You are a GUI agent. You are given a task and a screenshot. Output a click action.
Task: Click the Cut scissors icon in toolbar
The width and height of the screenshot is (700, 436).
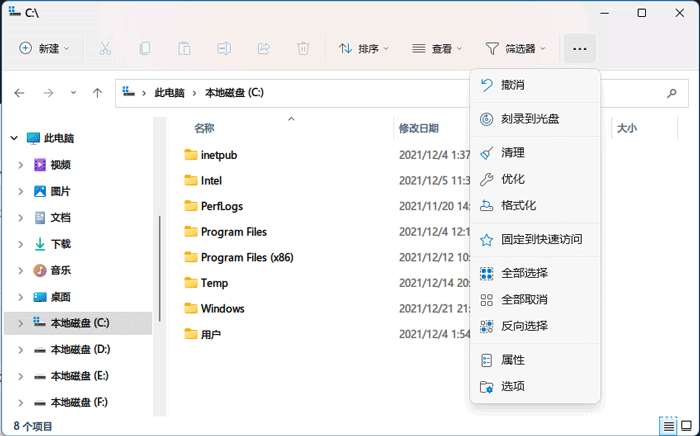pos(105,48)
